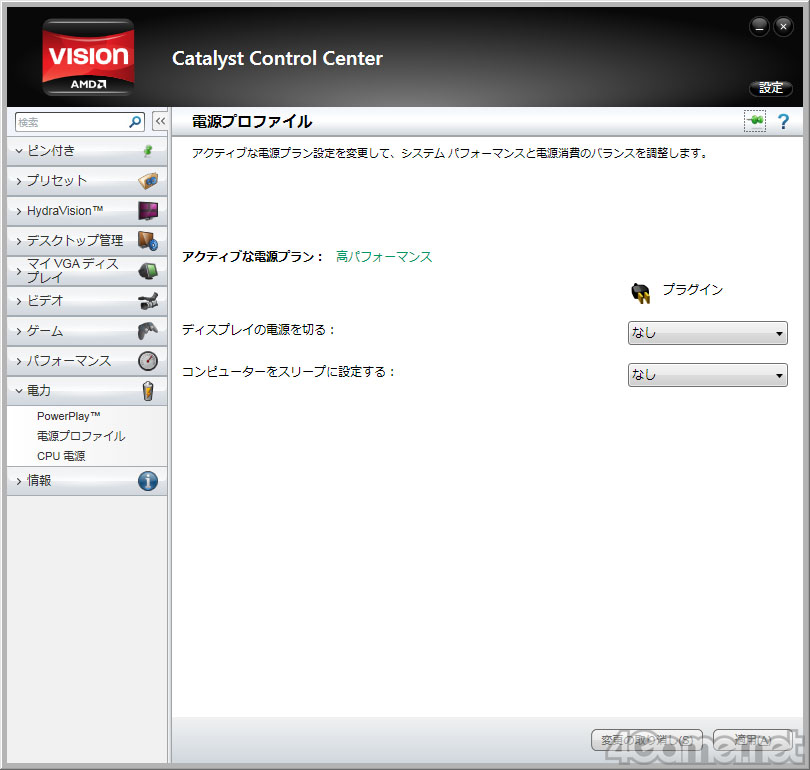
Task: Click the blue help question mark
Action: 783,122
